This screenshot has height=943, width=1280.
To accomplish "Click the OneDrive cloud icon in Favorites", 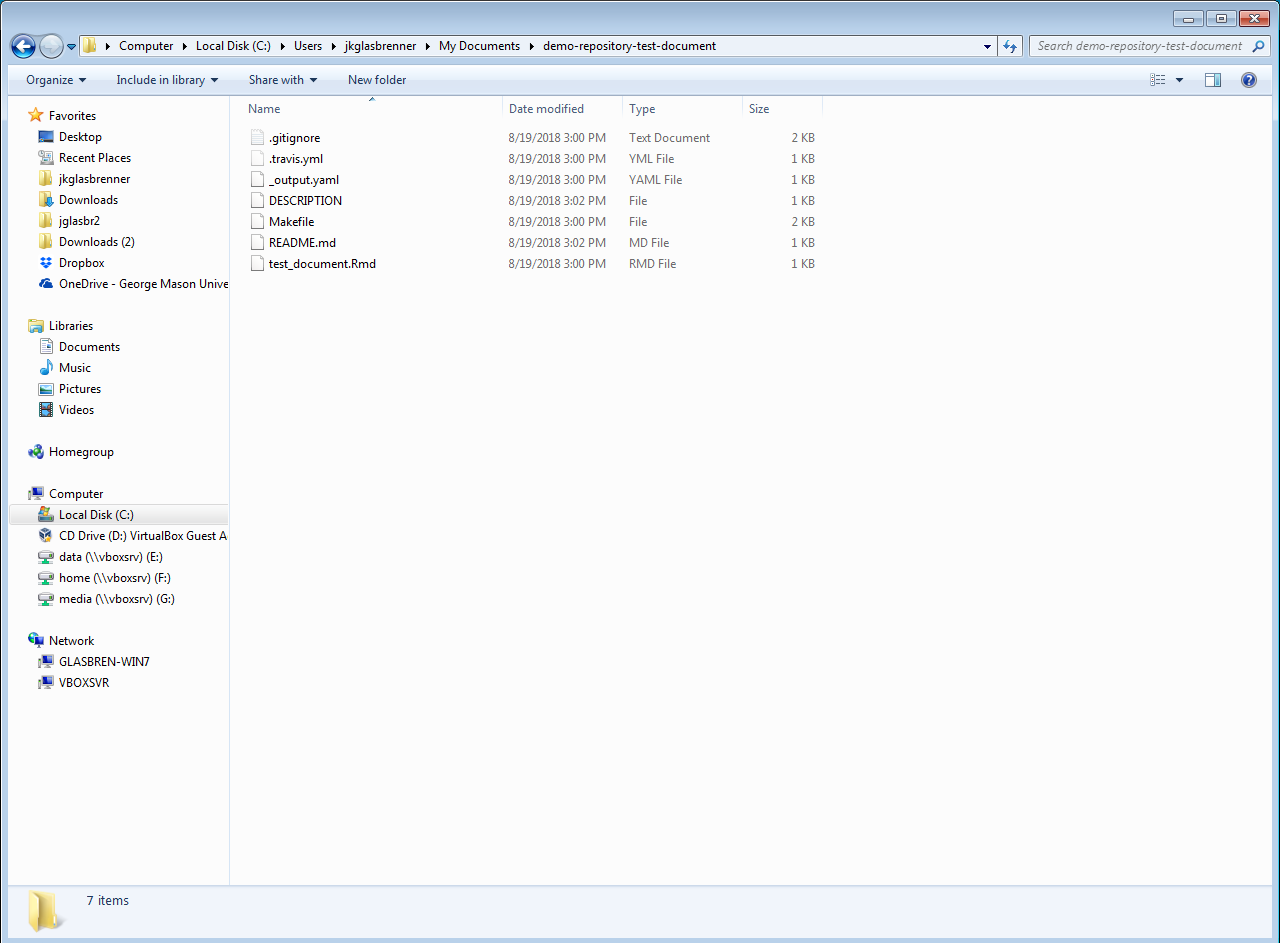I will (x=46, y=284).
